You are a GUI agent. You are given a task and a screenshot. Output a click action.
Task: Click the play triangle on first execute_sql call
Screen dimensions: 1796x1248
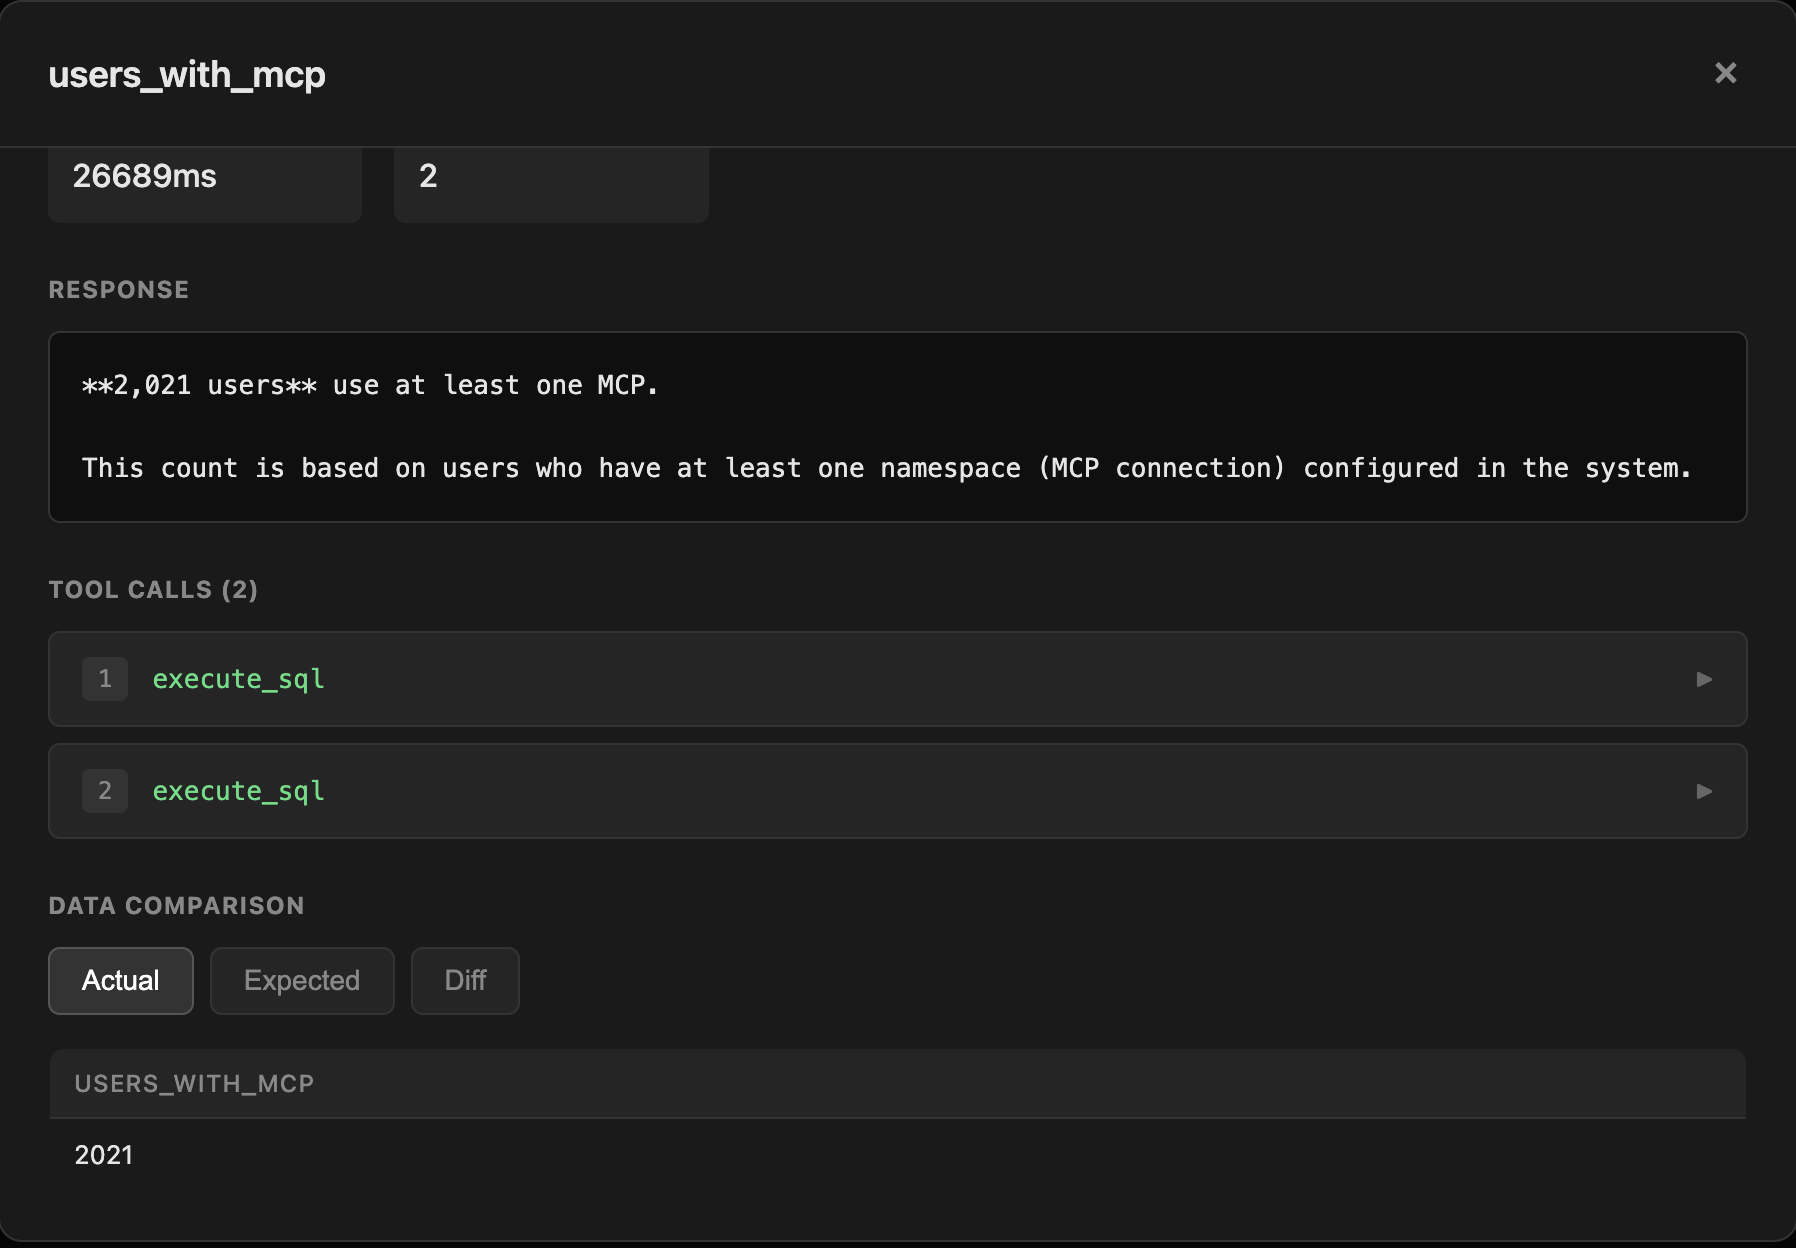point(1702,679)
